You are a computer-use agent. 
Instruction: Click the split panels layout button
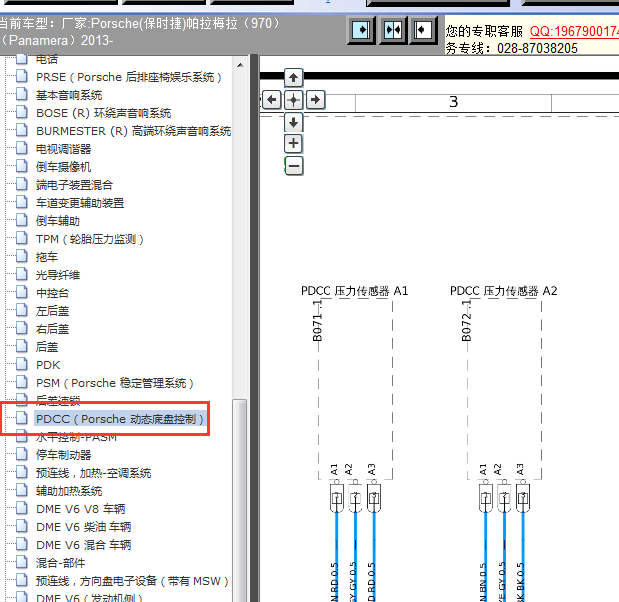(x=393, y=30)
